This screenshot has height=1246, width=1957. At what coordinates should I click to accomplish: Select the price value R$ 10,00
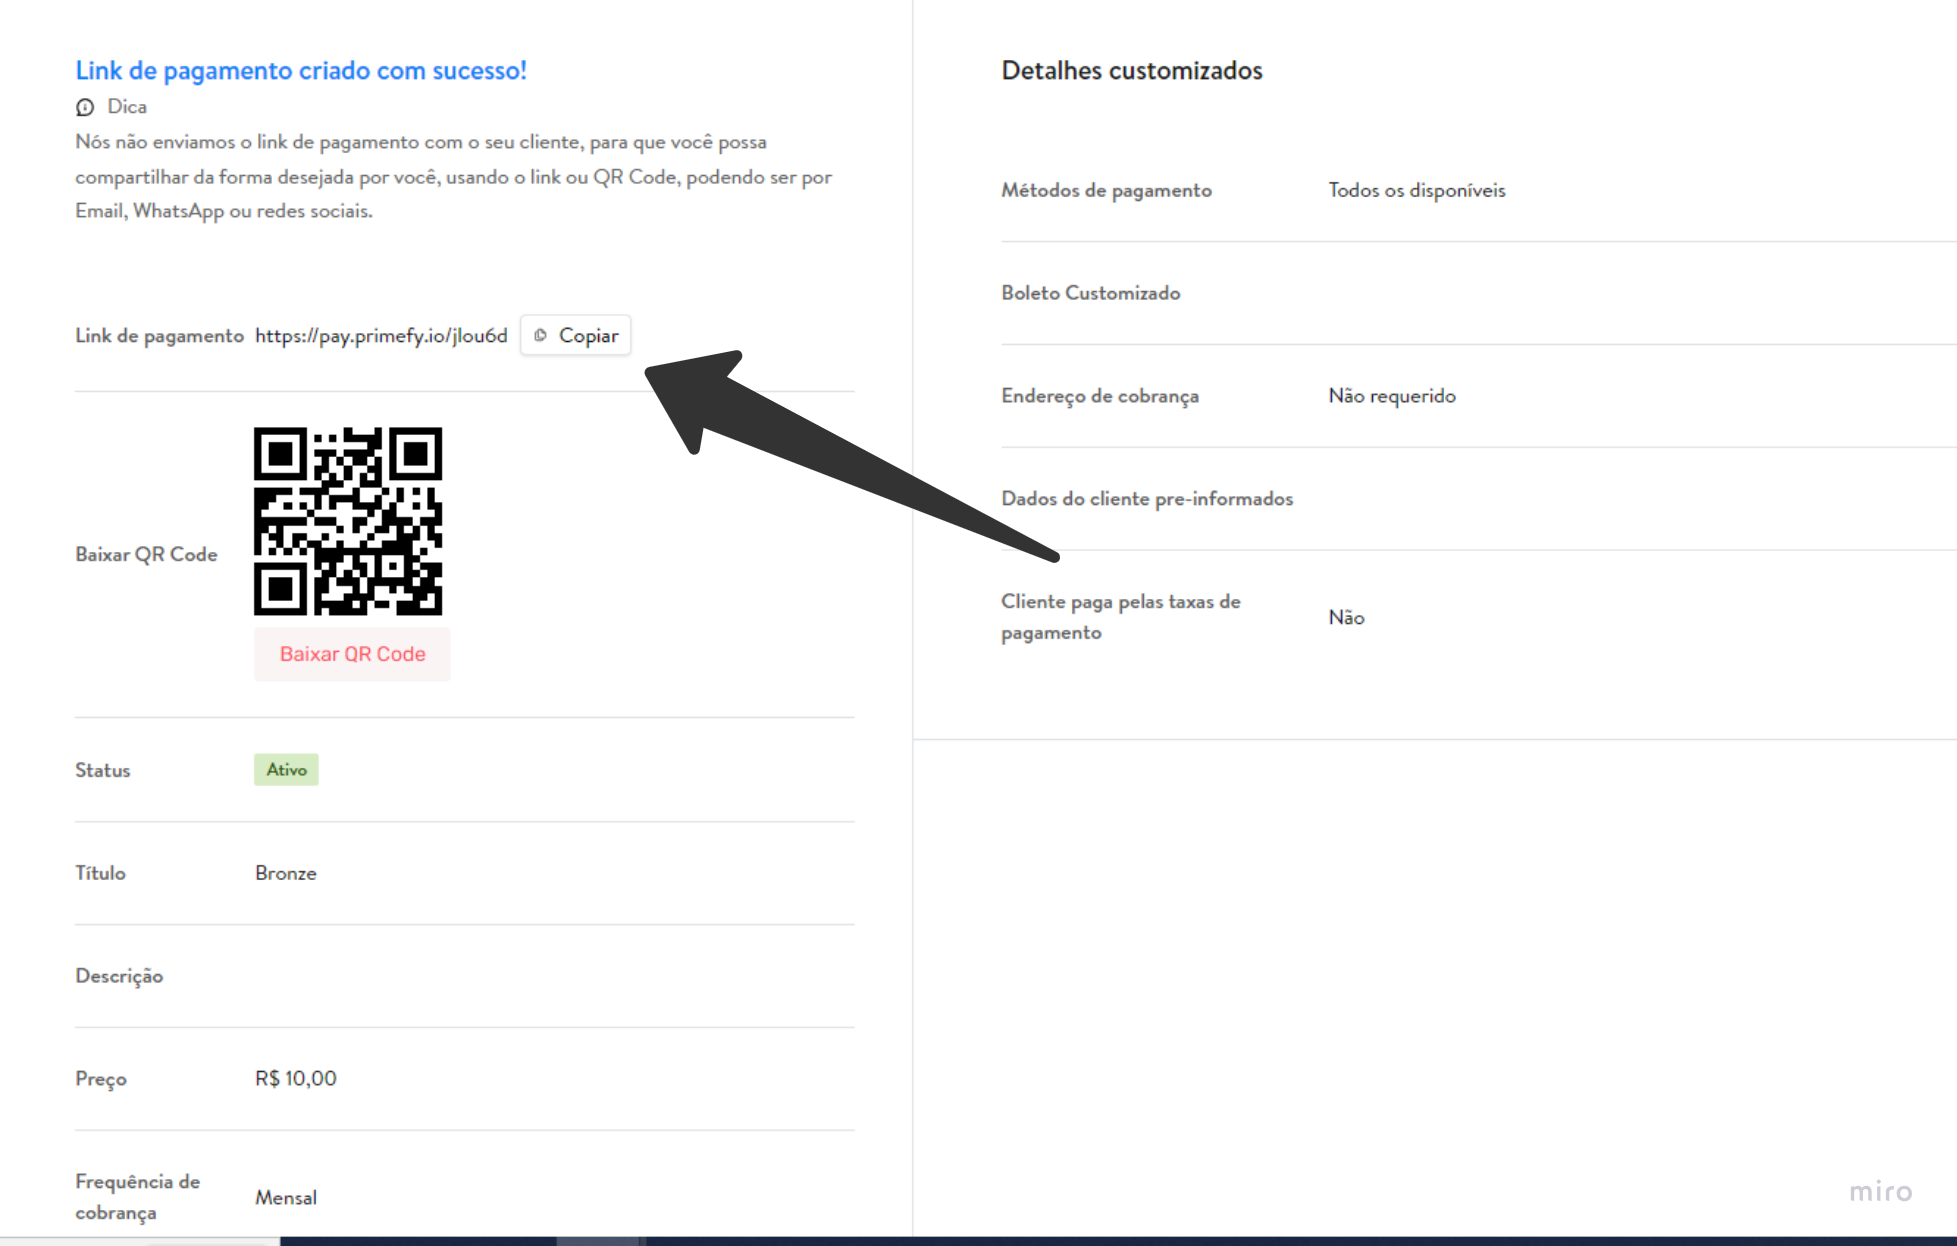coord(296,1078)
